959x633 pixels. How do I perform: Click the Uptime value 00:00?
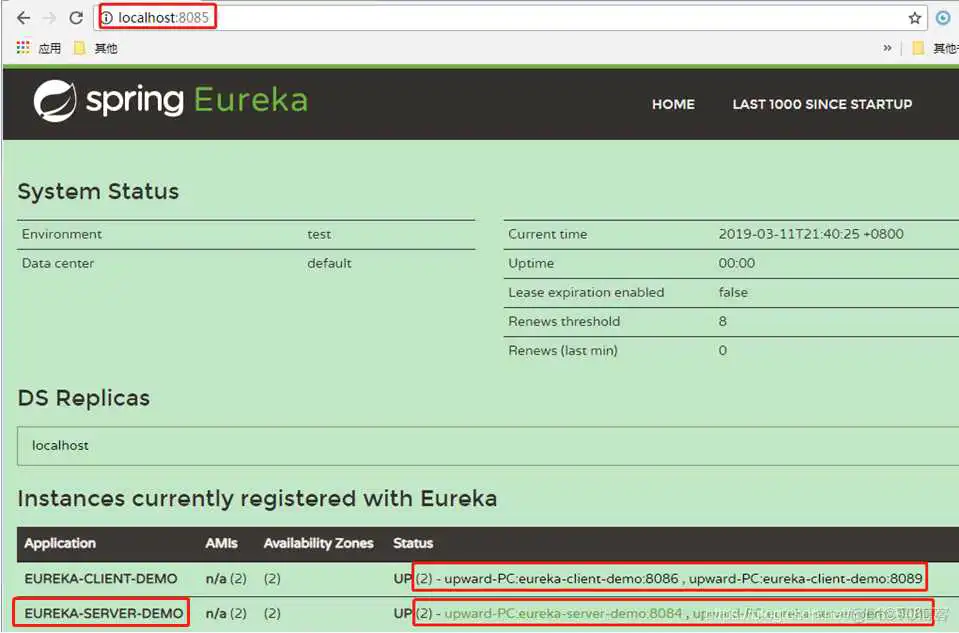pos(736,263)
